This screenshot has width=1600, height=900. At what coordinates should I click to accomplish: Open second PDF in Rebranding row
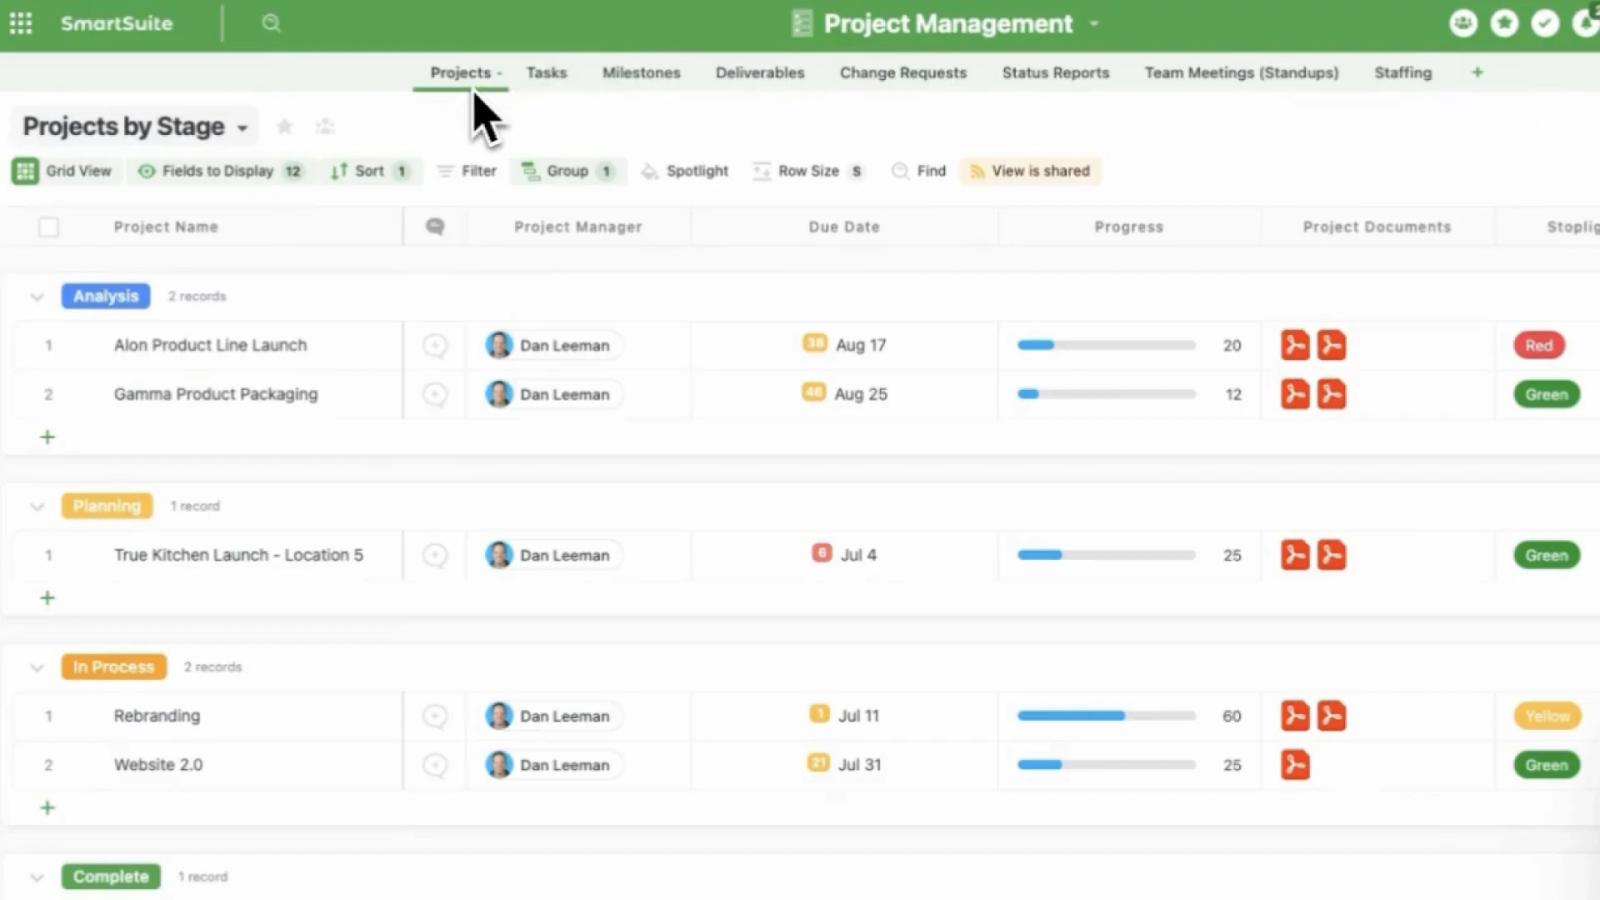pyautogui.click(x=1331, y=716)
